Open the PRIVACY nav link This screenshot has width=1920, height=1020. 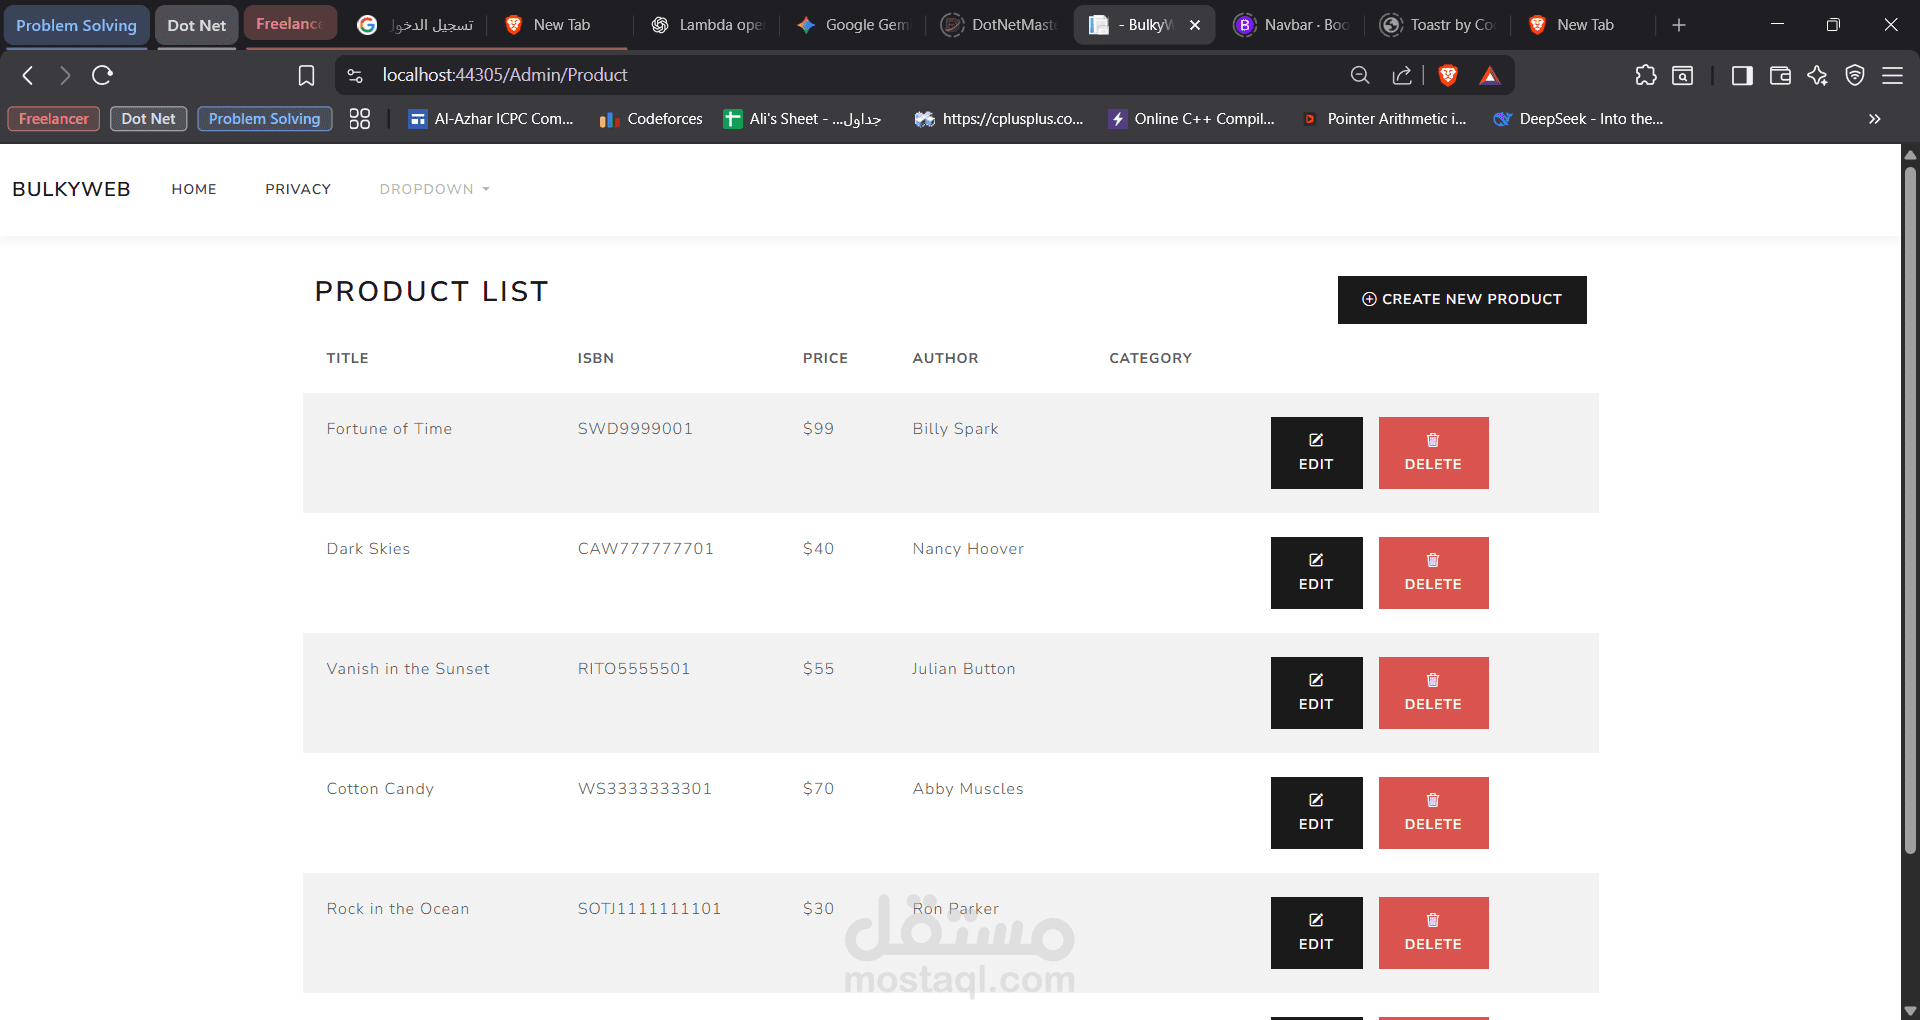[298, 189]
